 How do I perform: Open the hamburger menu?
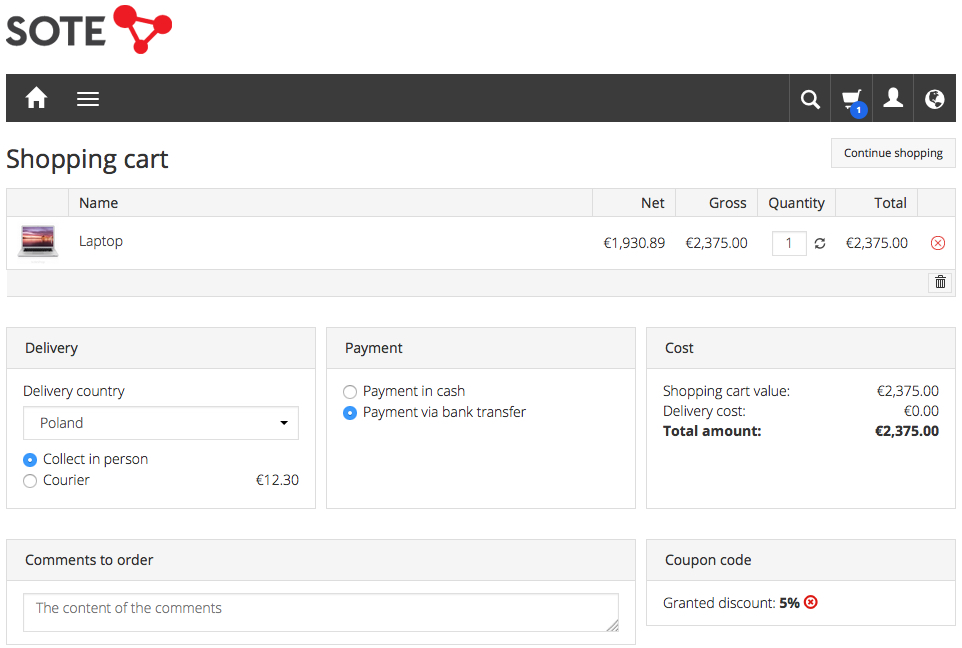(x=88, y=98)
